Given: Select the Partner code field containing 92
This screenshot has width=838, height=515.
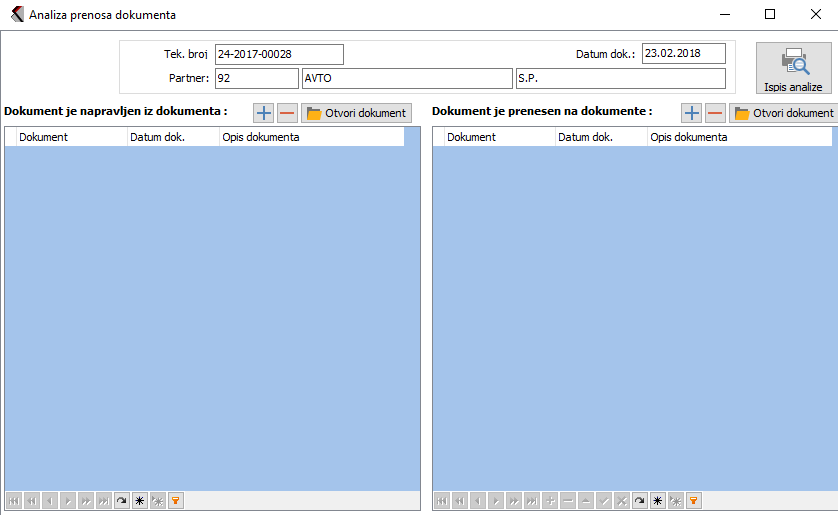Looking at the screenshot, I should [x=256, y=79].
